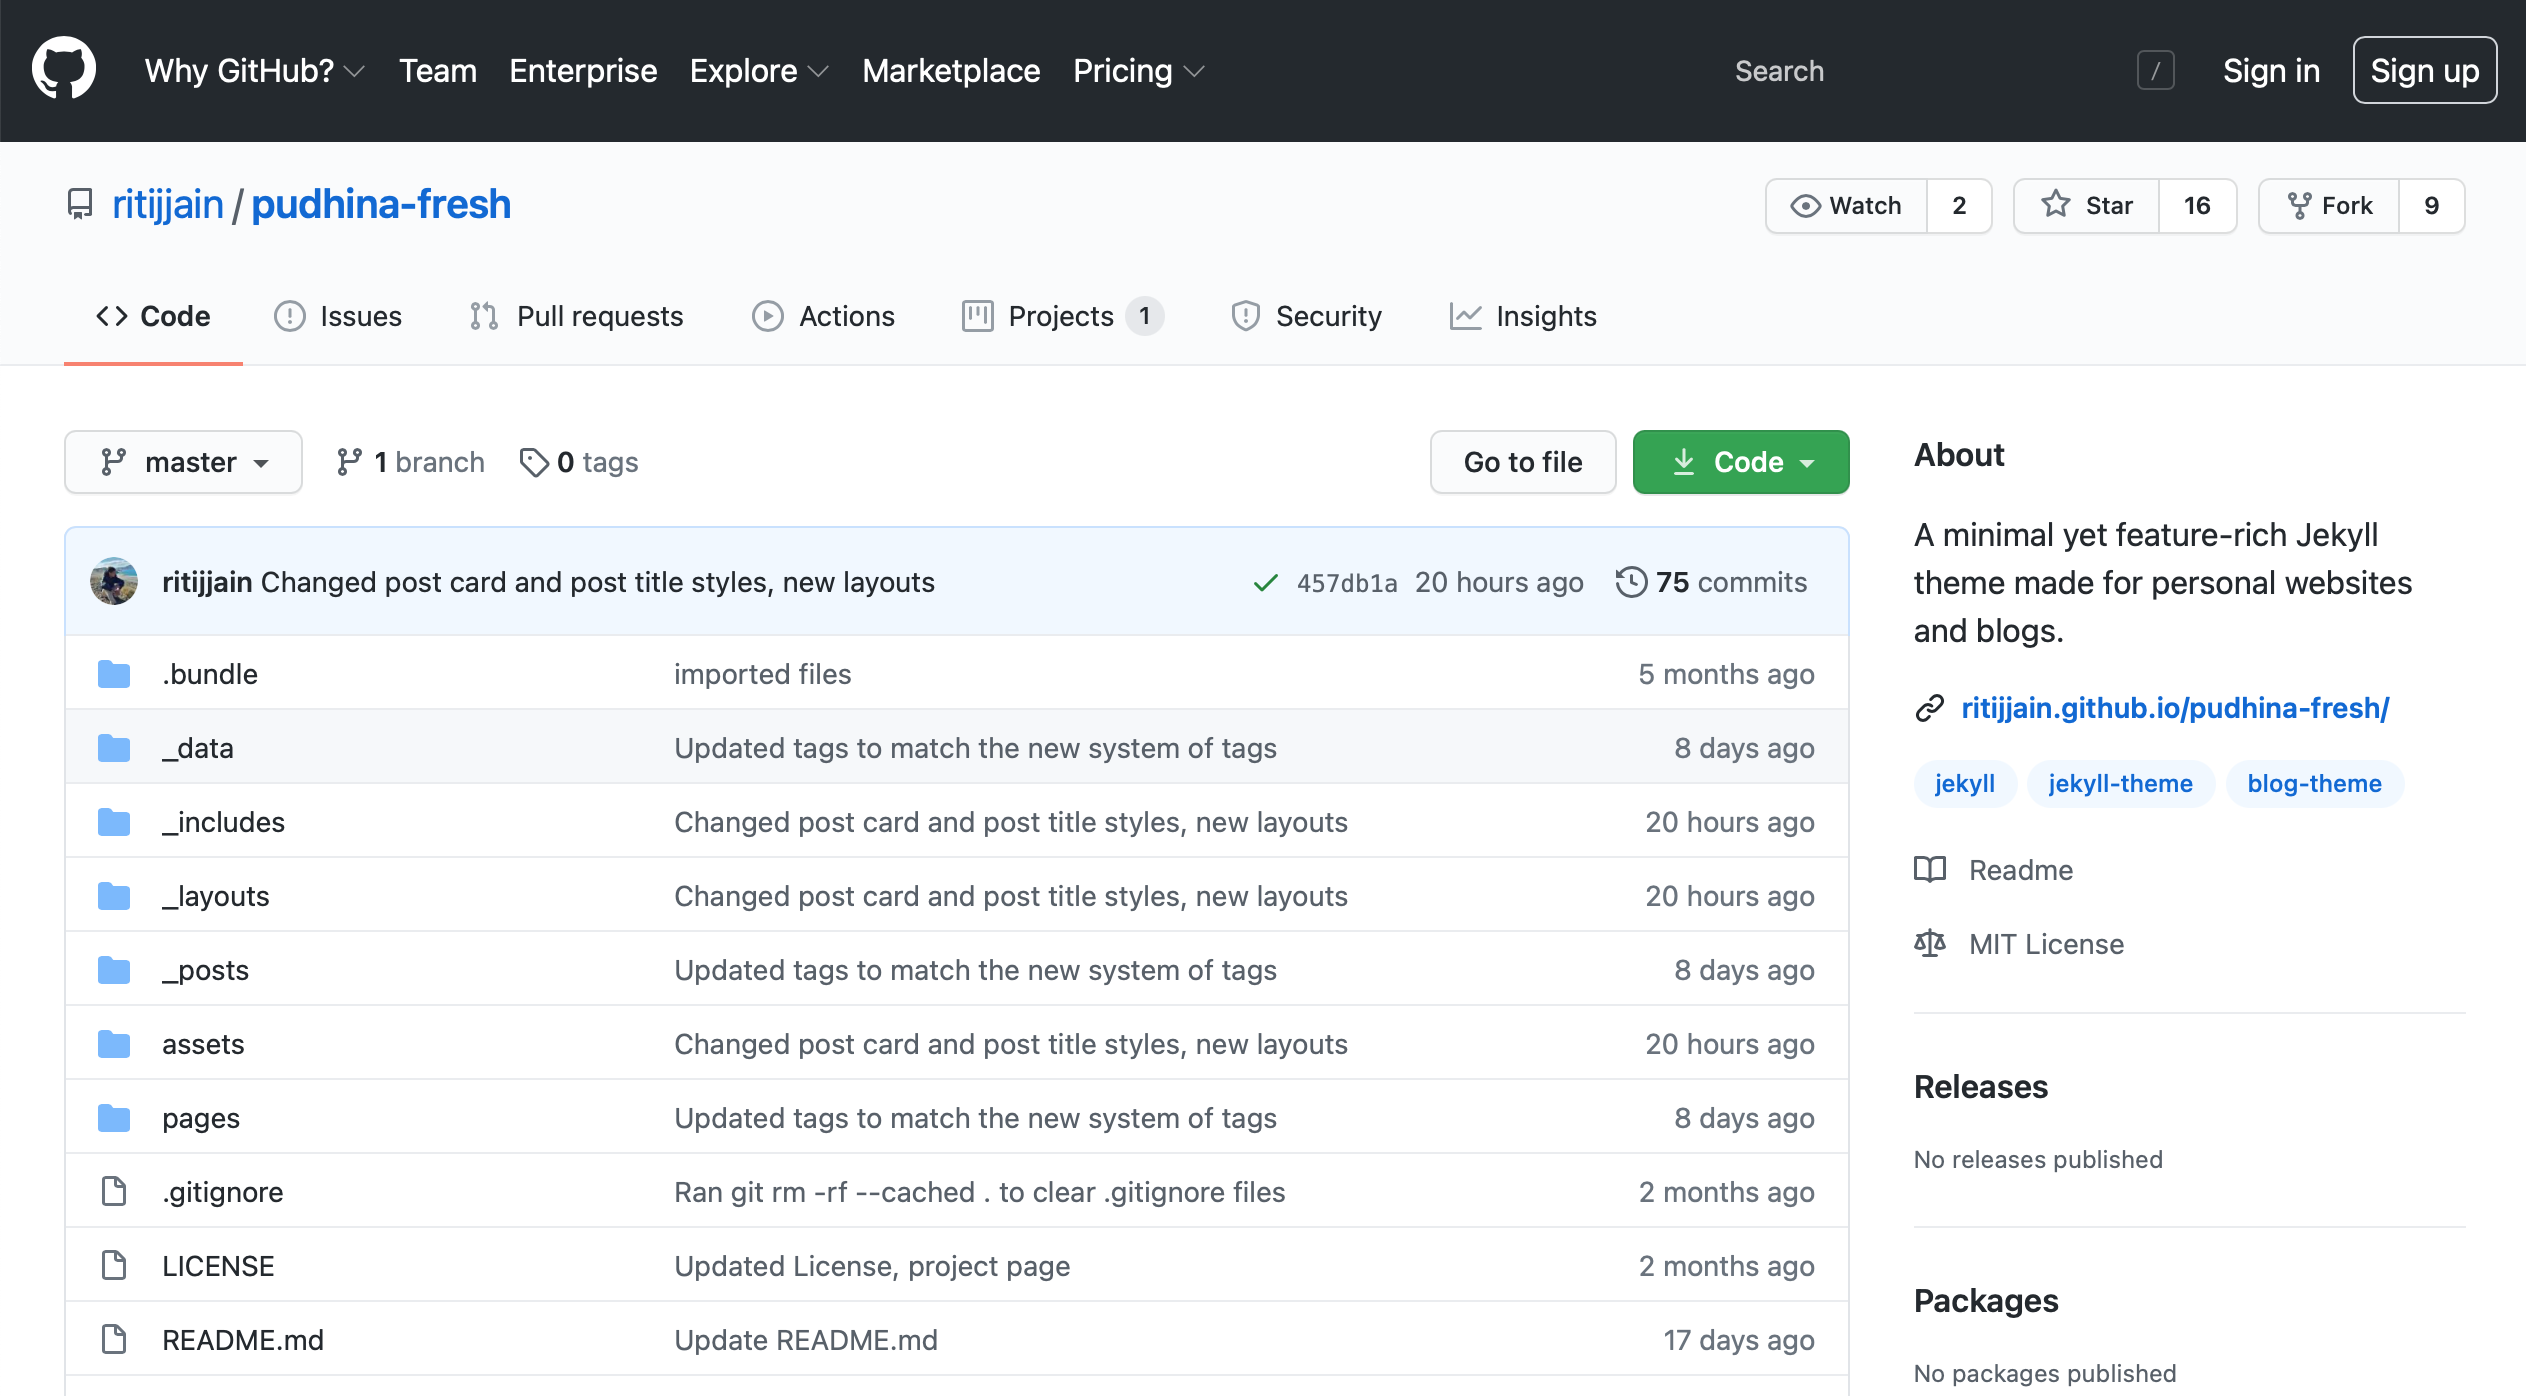Switch to the Pull requests tab
The height and width of the screenshot is (1396, 2526).
[x=600, y=315]
